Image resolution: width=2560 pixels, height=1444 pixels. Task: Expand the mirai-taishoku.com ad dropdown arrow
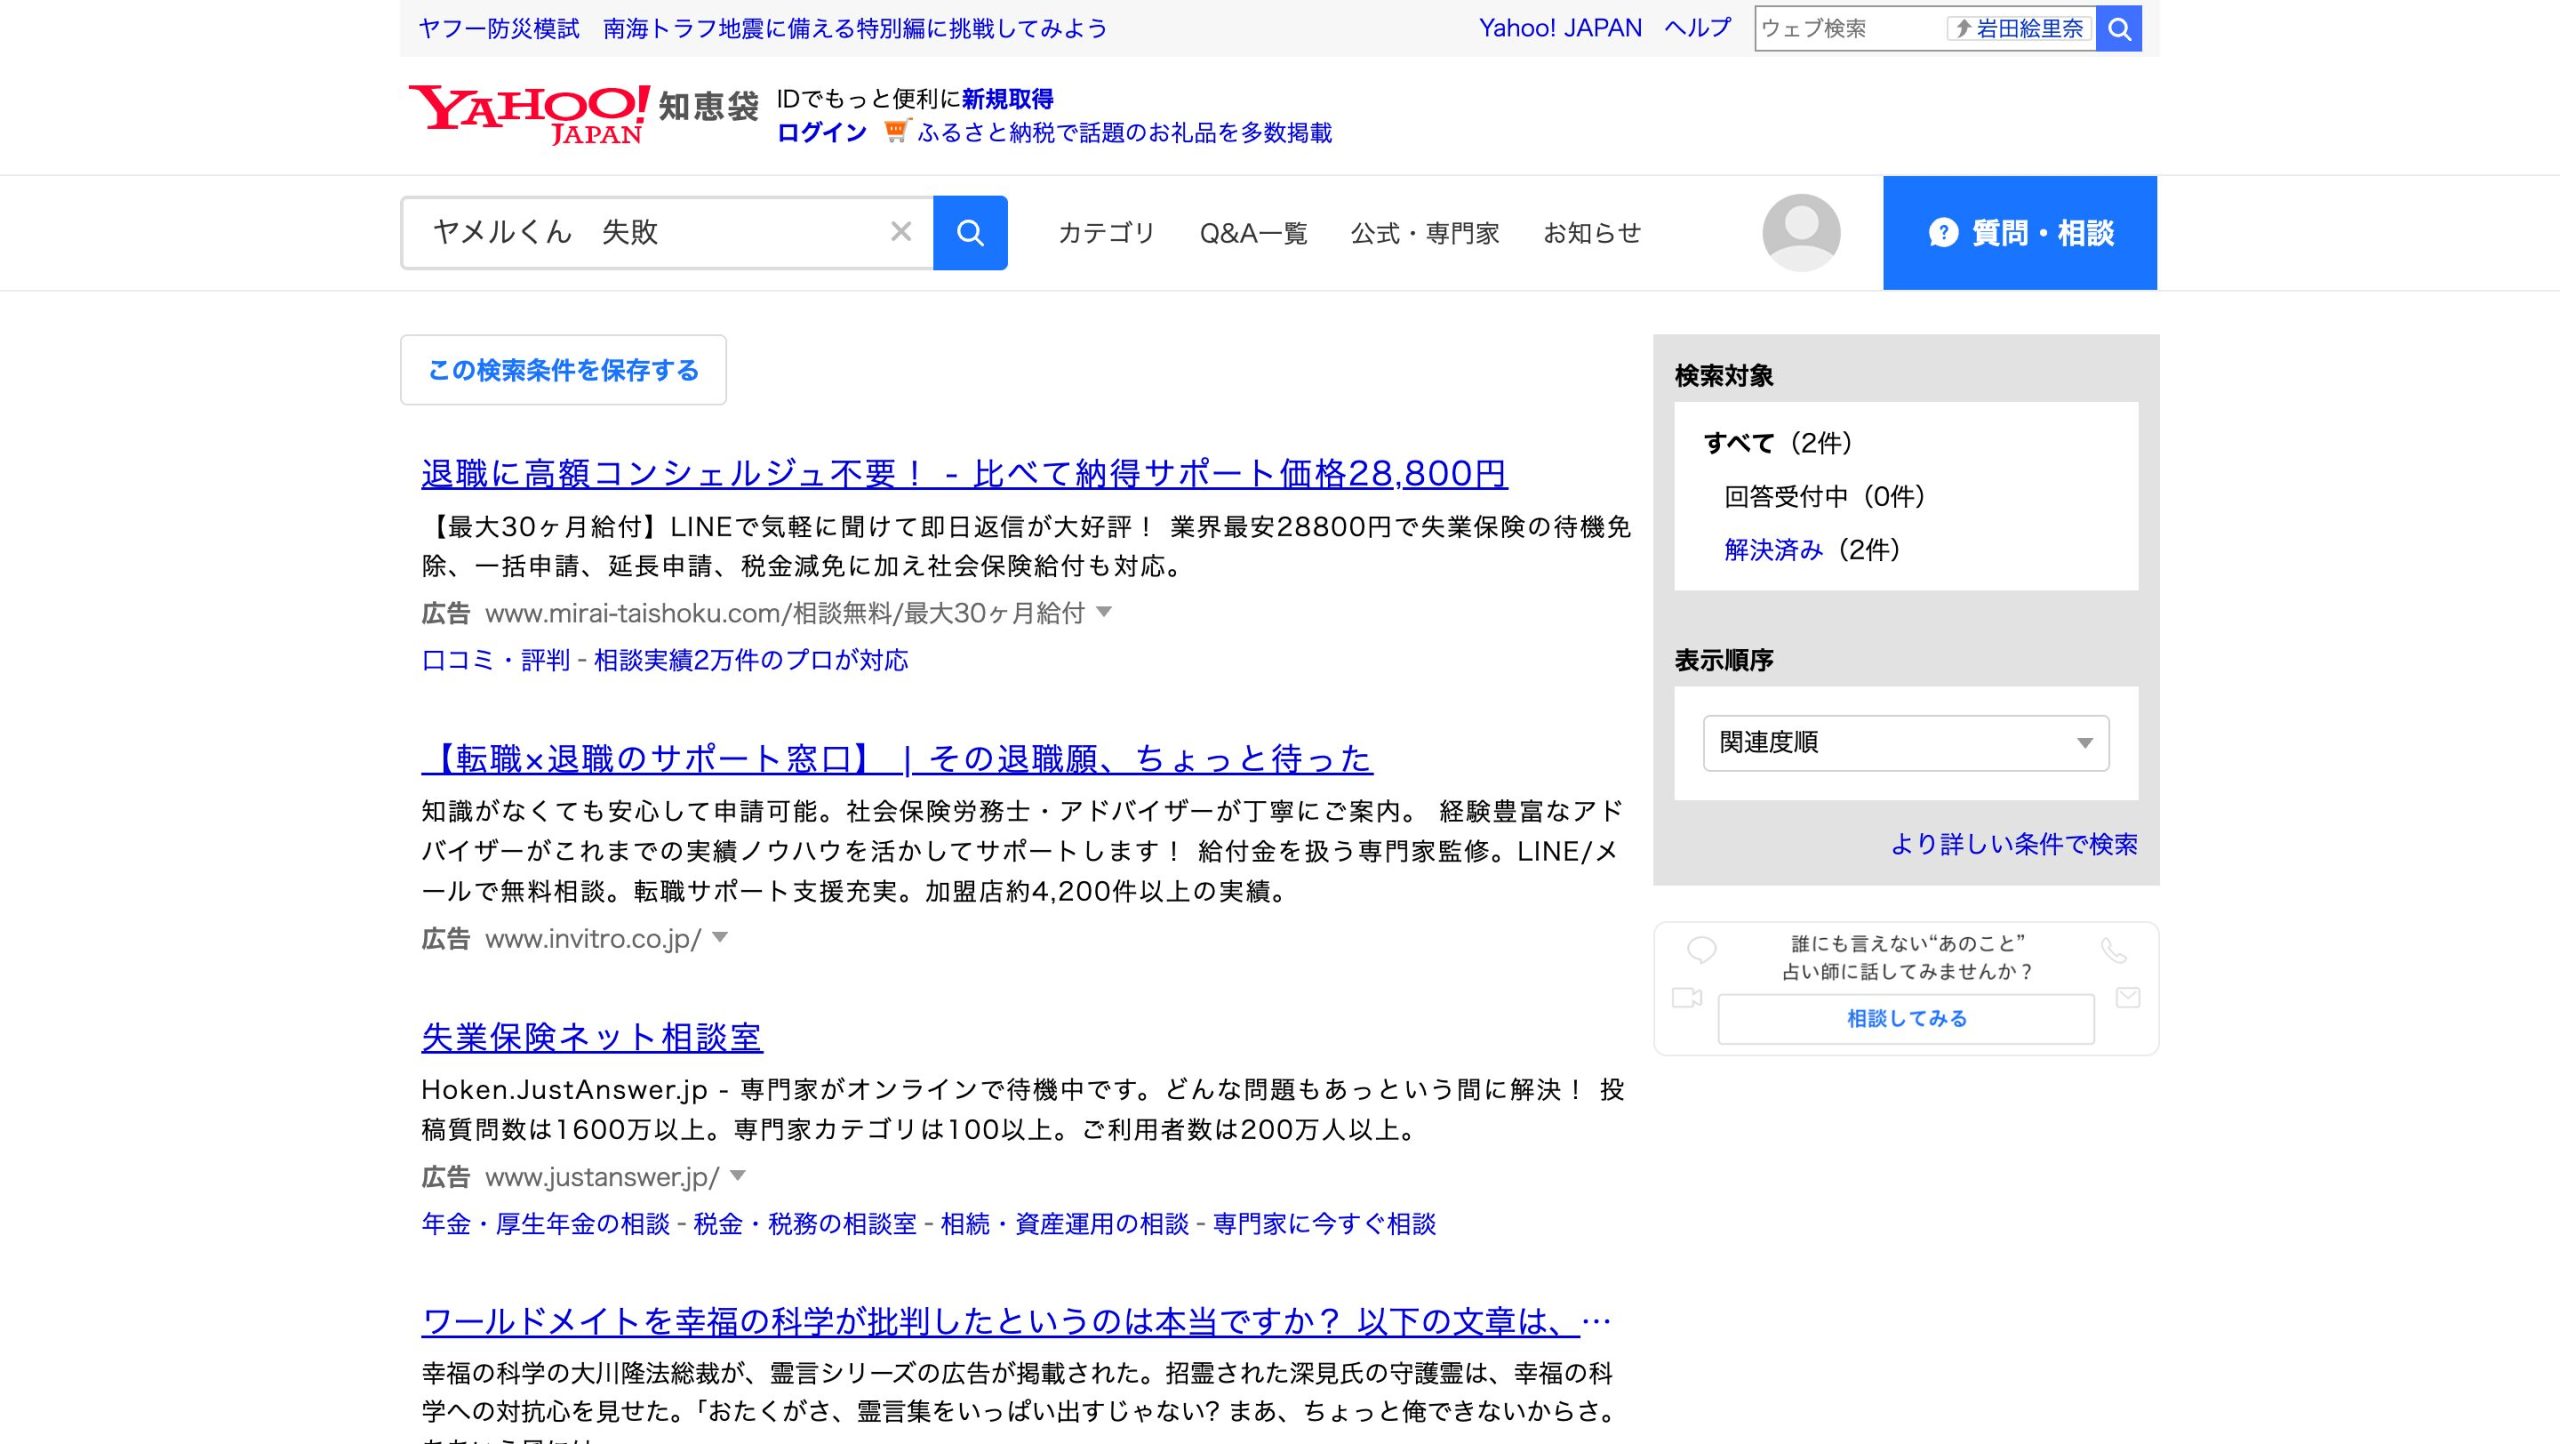pos(1104,612)
